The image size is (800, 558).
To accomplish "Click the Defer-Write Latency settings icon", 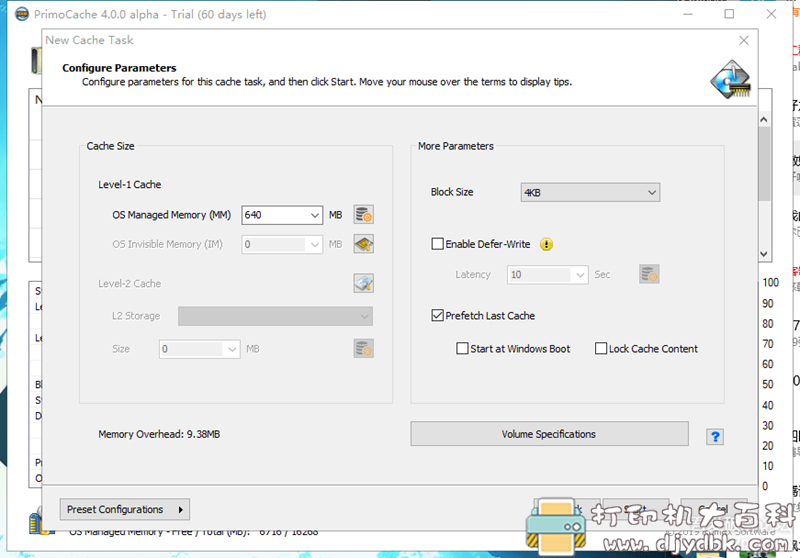I will pyautogui.click(x=649, y=274).
